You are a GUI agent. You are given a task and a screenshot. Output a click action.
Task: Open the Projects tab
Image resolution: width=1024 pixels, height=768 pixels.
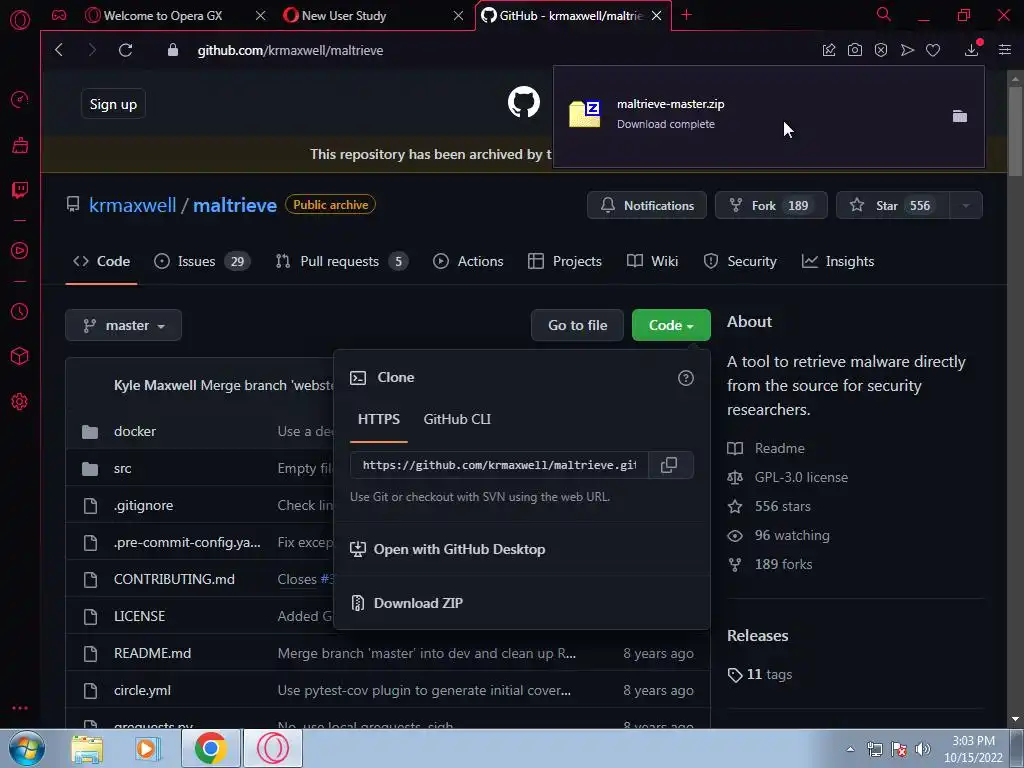(565, 261)
